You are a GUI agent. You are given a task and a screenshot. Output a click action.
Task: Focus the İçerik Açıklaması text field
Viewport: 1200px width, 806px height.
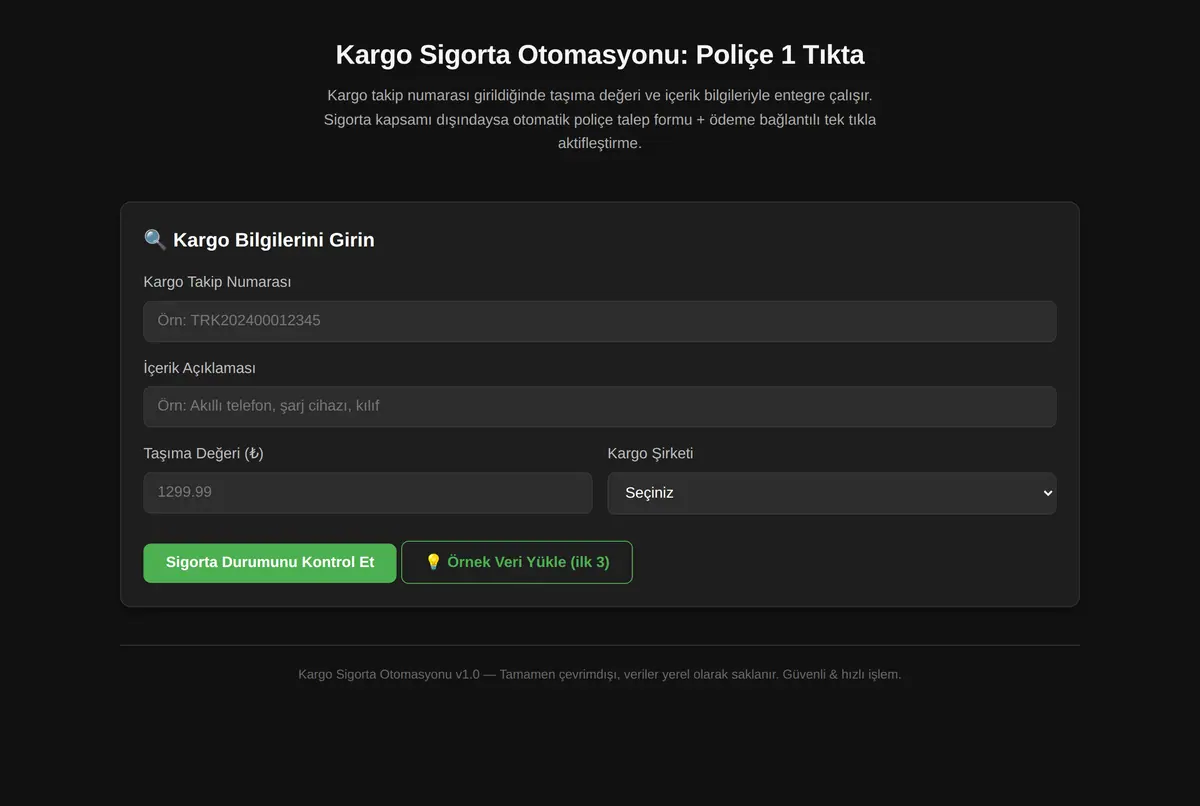(x=600, y=406)
